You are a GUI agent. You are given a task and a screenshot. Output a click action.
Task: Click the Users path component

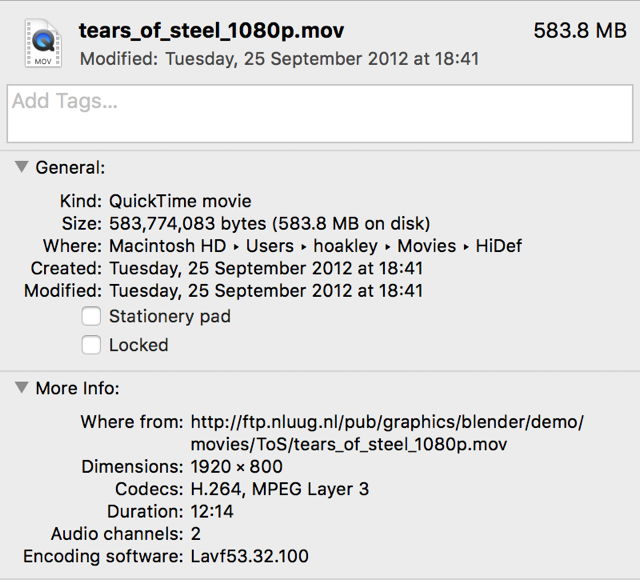point(270,246)
